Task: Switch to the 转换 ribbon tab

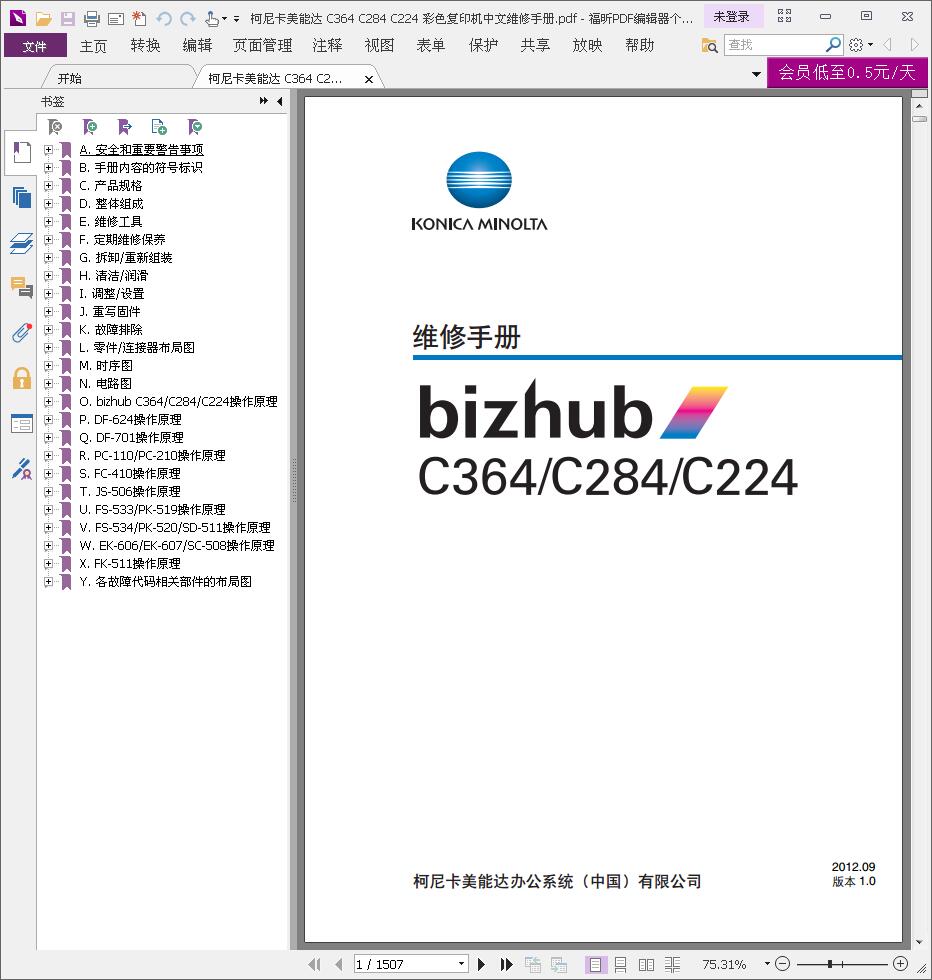Action: click(146, 46)
